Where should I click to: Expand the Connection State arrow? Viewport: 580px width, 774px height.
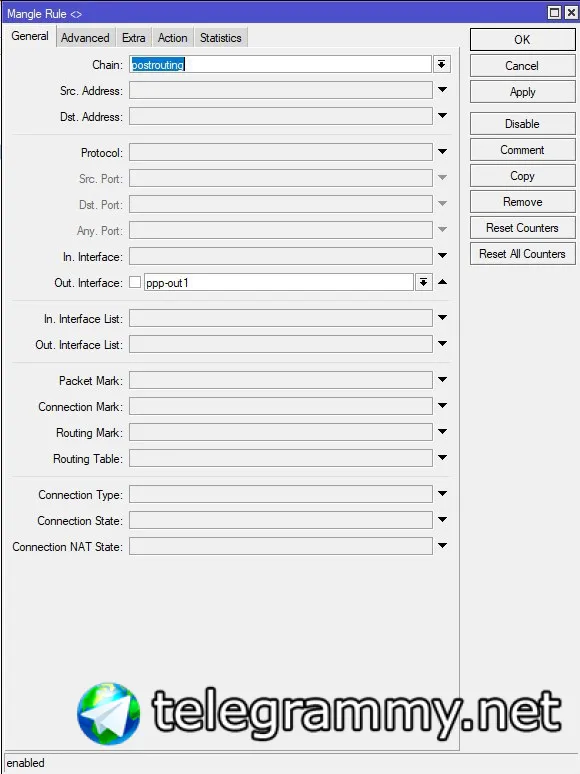(442, 520)
